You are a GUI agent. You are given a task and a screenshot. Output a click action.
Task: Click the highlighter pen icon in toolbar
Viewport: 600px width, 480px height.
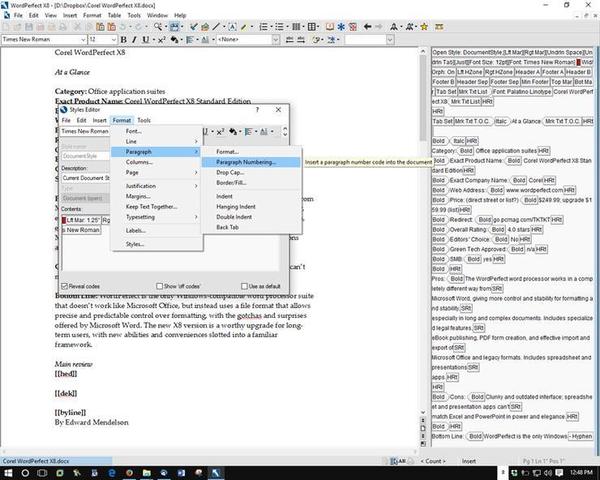pos(243,26)
